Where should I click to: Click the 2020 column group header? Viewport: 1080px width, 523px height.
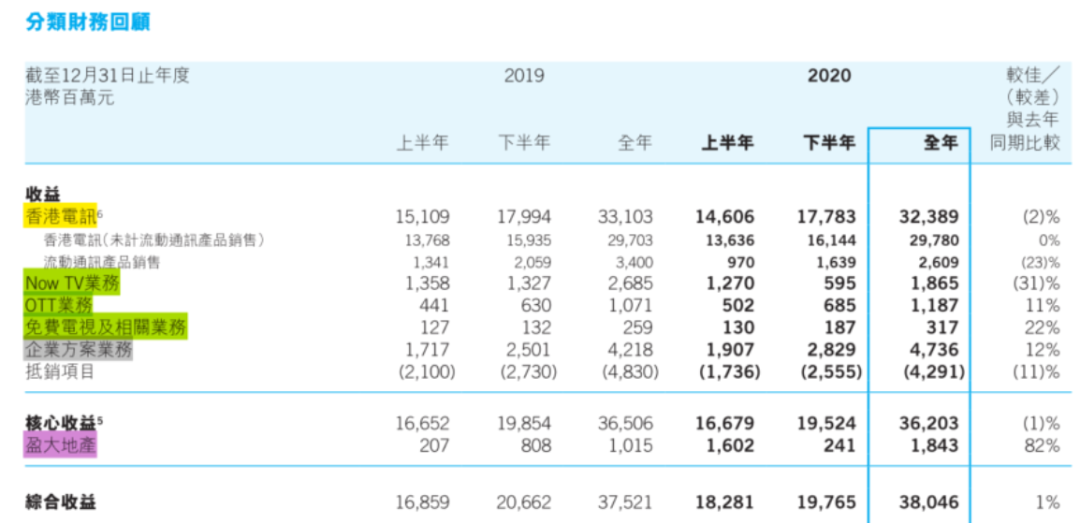click(829, 75)
